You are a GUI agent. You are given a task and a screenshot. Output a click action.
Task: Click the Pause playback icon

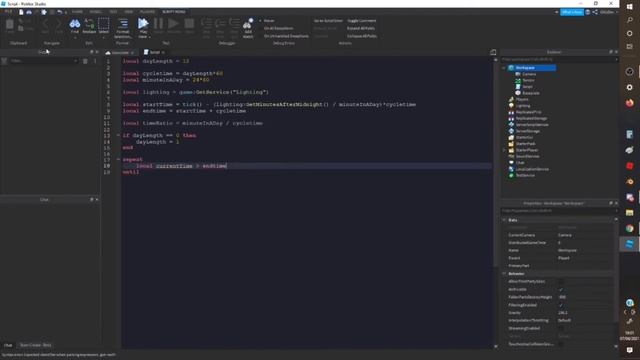tap(158, 24)
